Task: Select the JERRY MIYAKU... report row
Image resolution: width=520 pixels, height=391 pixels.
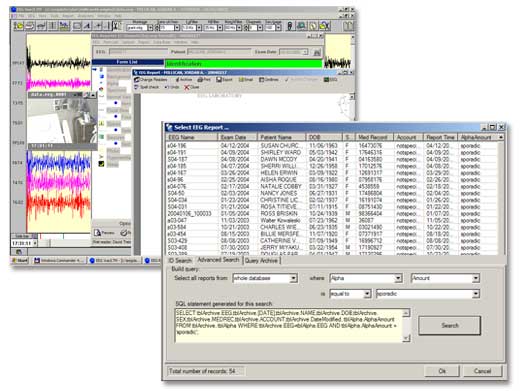Action: [331, 248]
